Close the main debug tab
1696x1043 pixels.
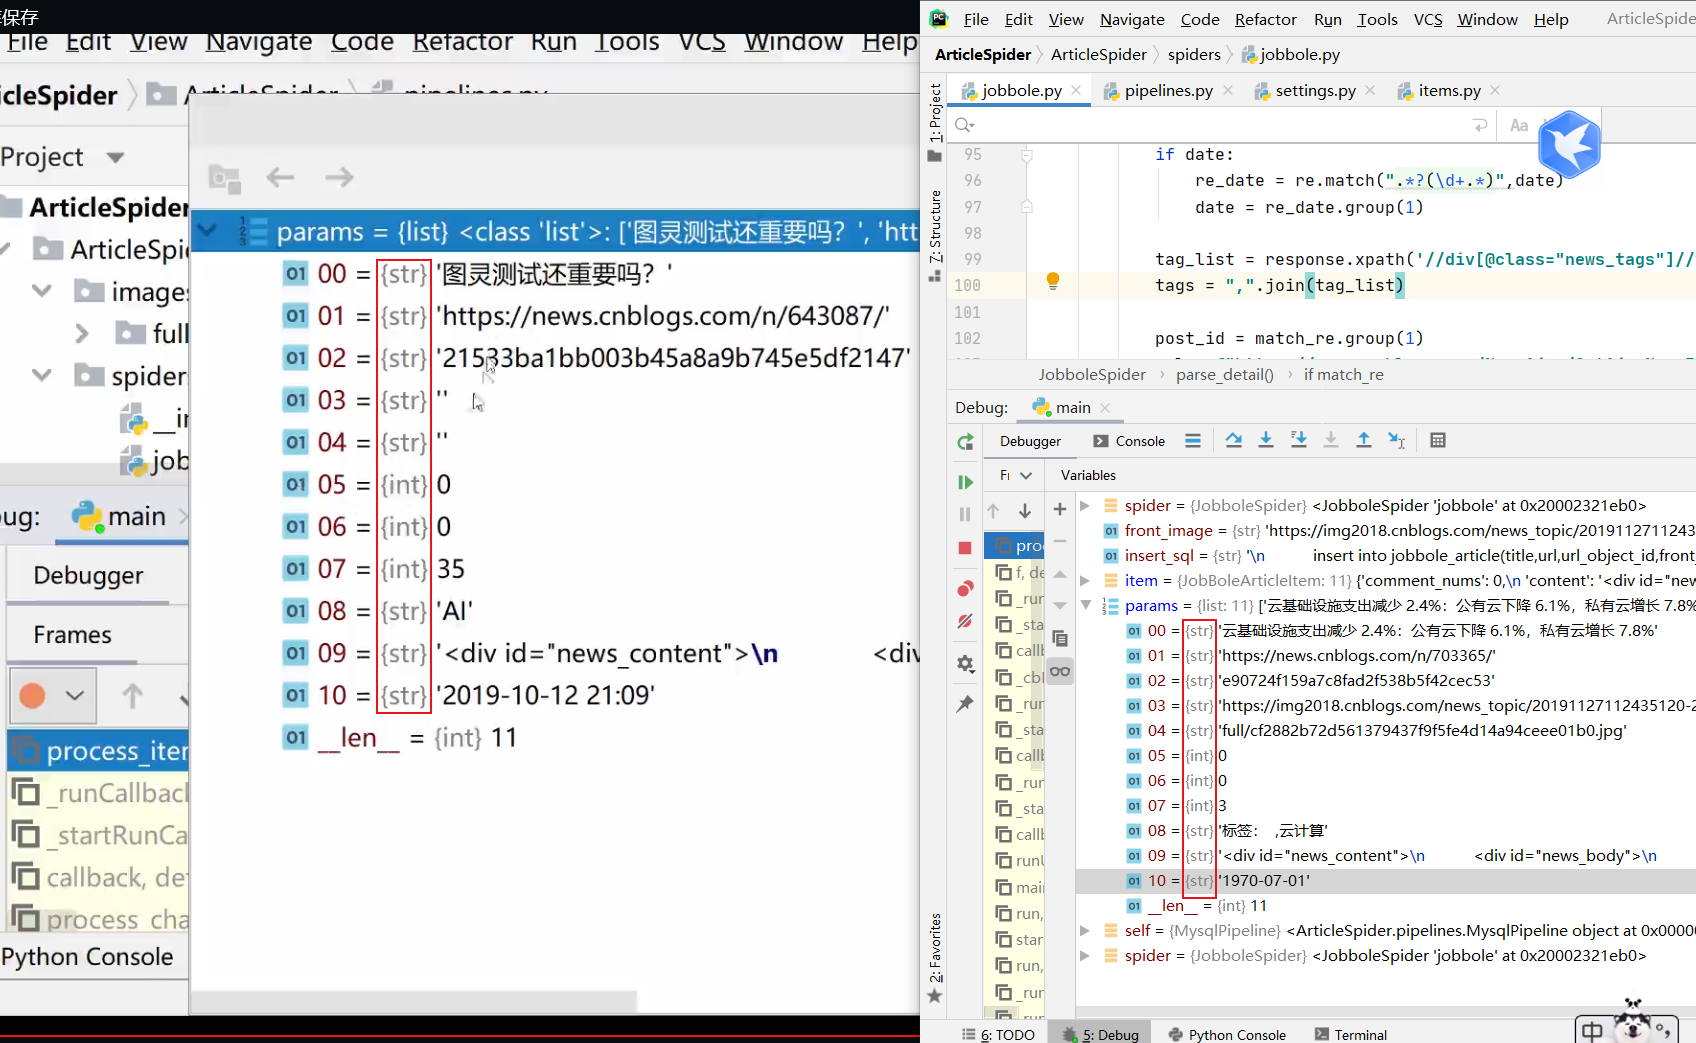coord(1105,407)
